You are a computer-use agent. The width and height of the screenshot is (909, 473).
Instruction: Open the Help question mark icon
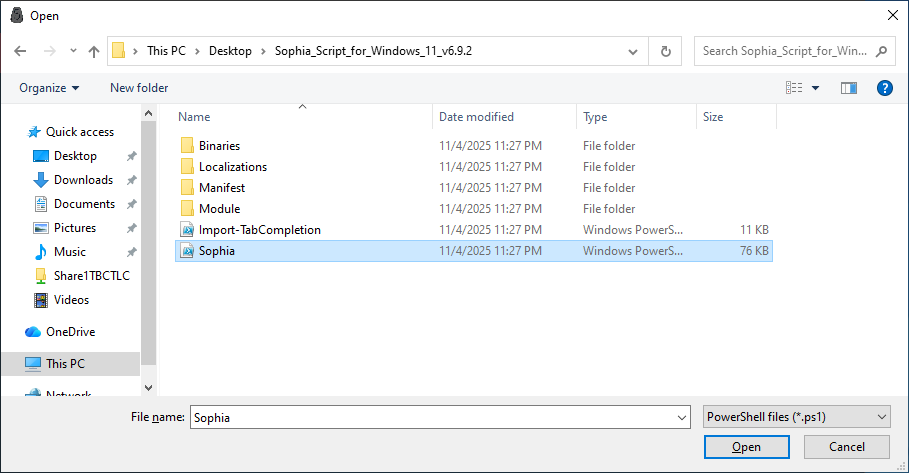(x=884, y=88)
